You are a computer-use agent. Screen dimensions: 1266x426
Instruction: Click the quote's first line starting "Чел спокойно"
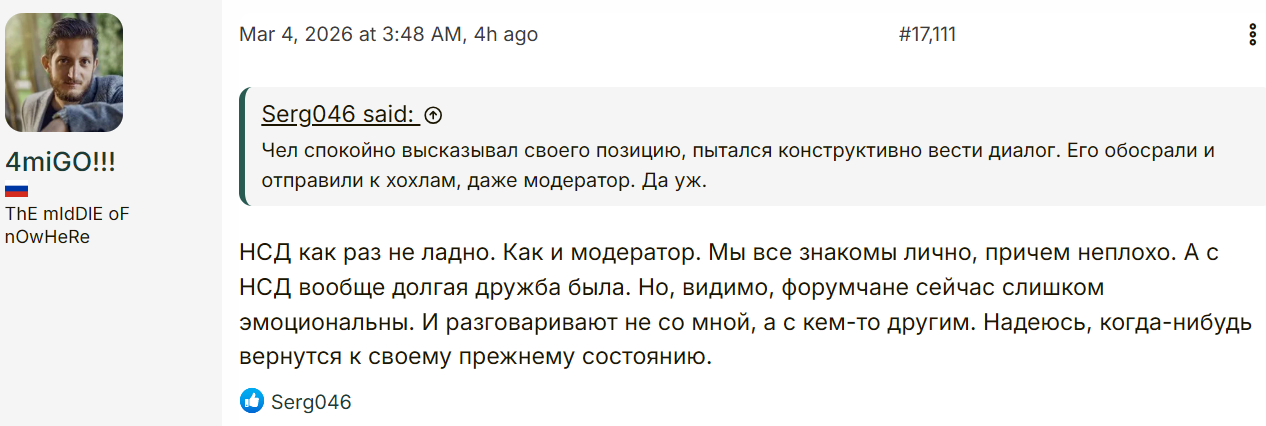click(738, 151)
